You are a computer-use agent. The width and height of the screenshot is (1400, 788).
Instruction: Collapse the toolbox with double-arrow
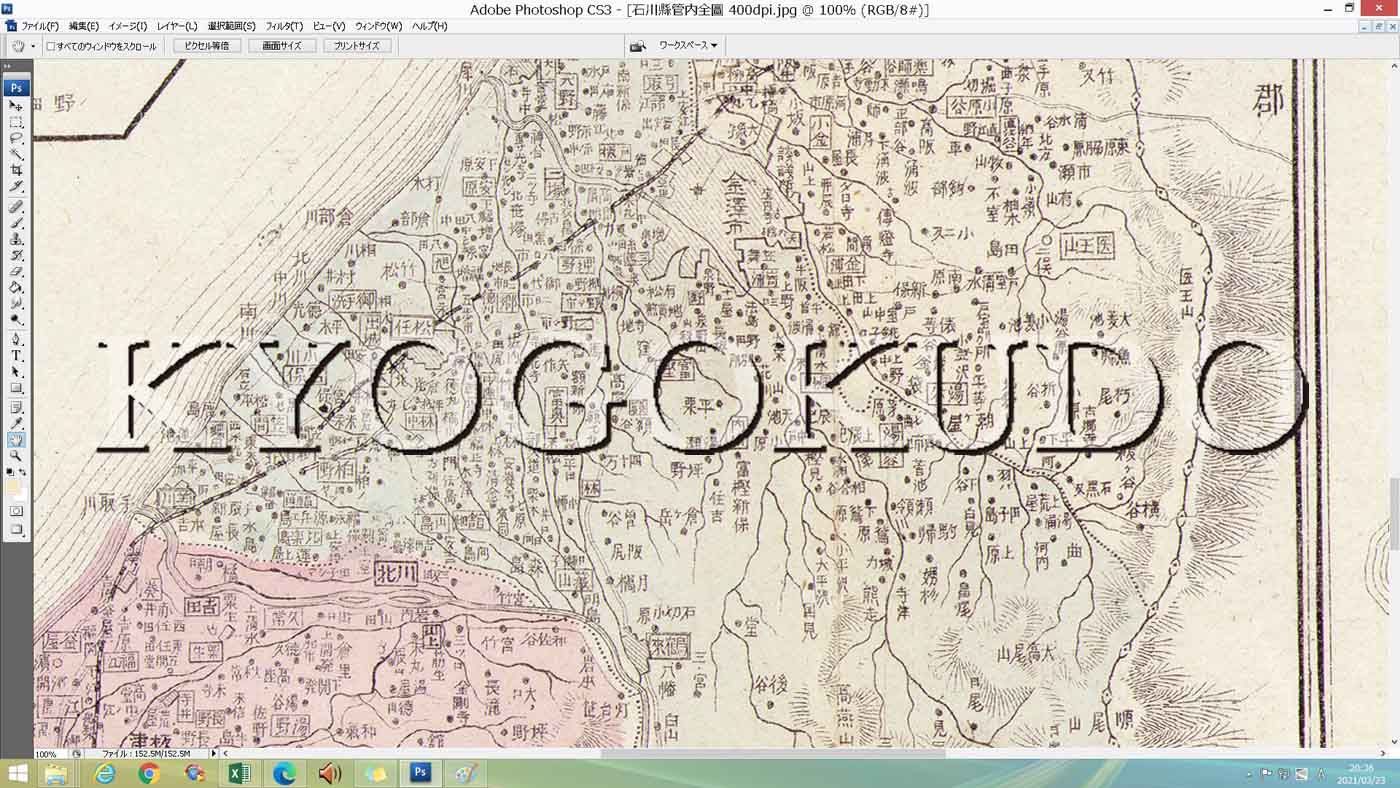pyautogui.click(x=9, y=67)
